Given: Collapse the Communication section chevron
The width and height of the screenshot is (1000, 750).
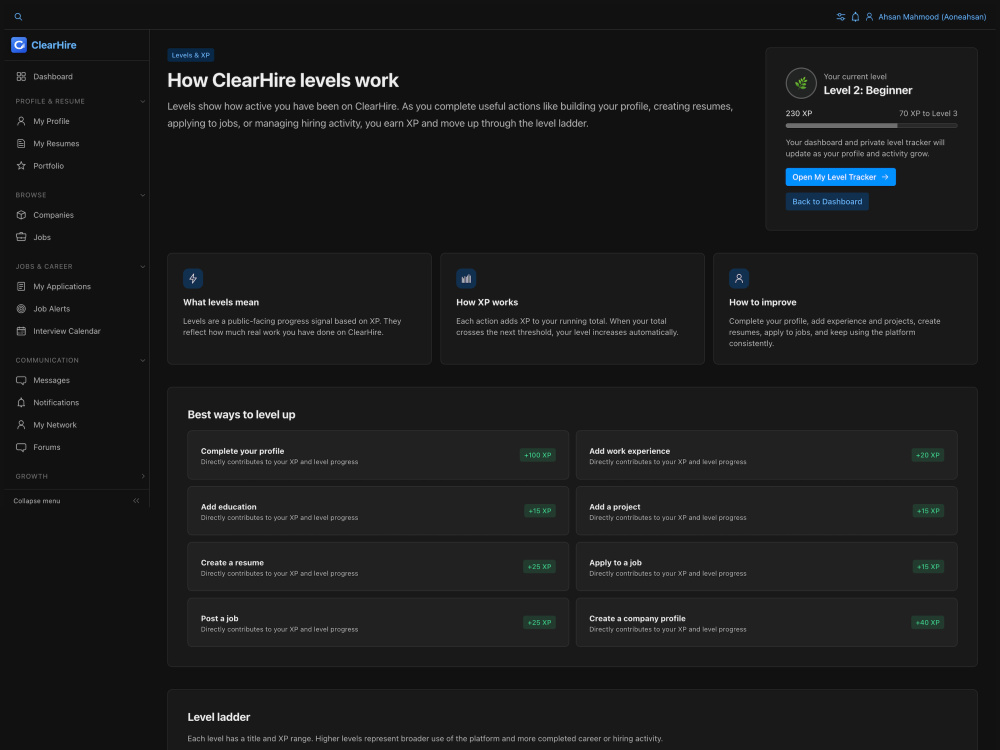Looking at the screenshot, I should (x=142, y=360).
